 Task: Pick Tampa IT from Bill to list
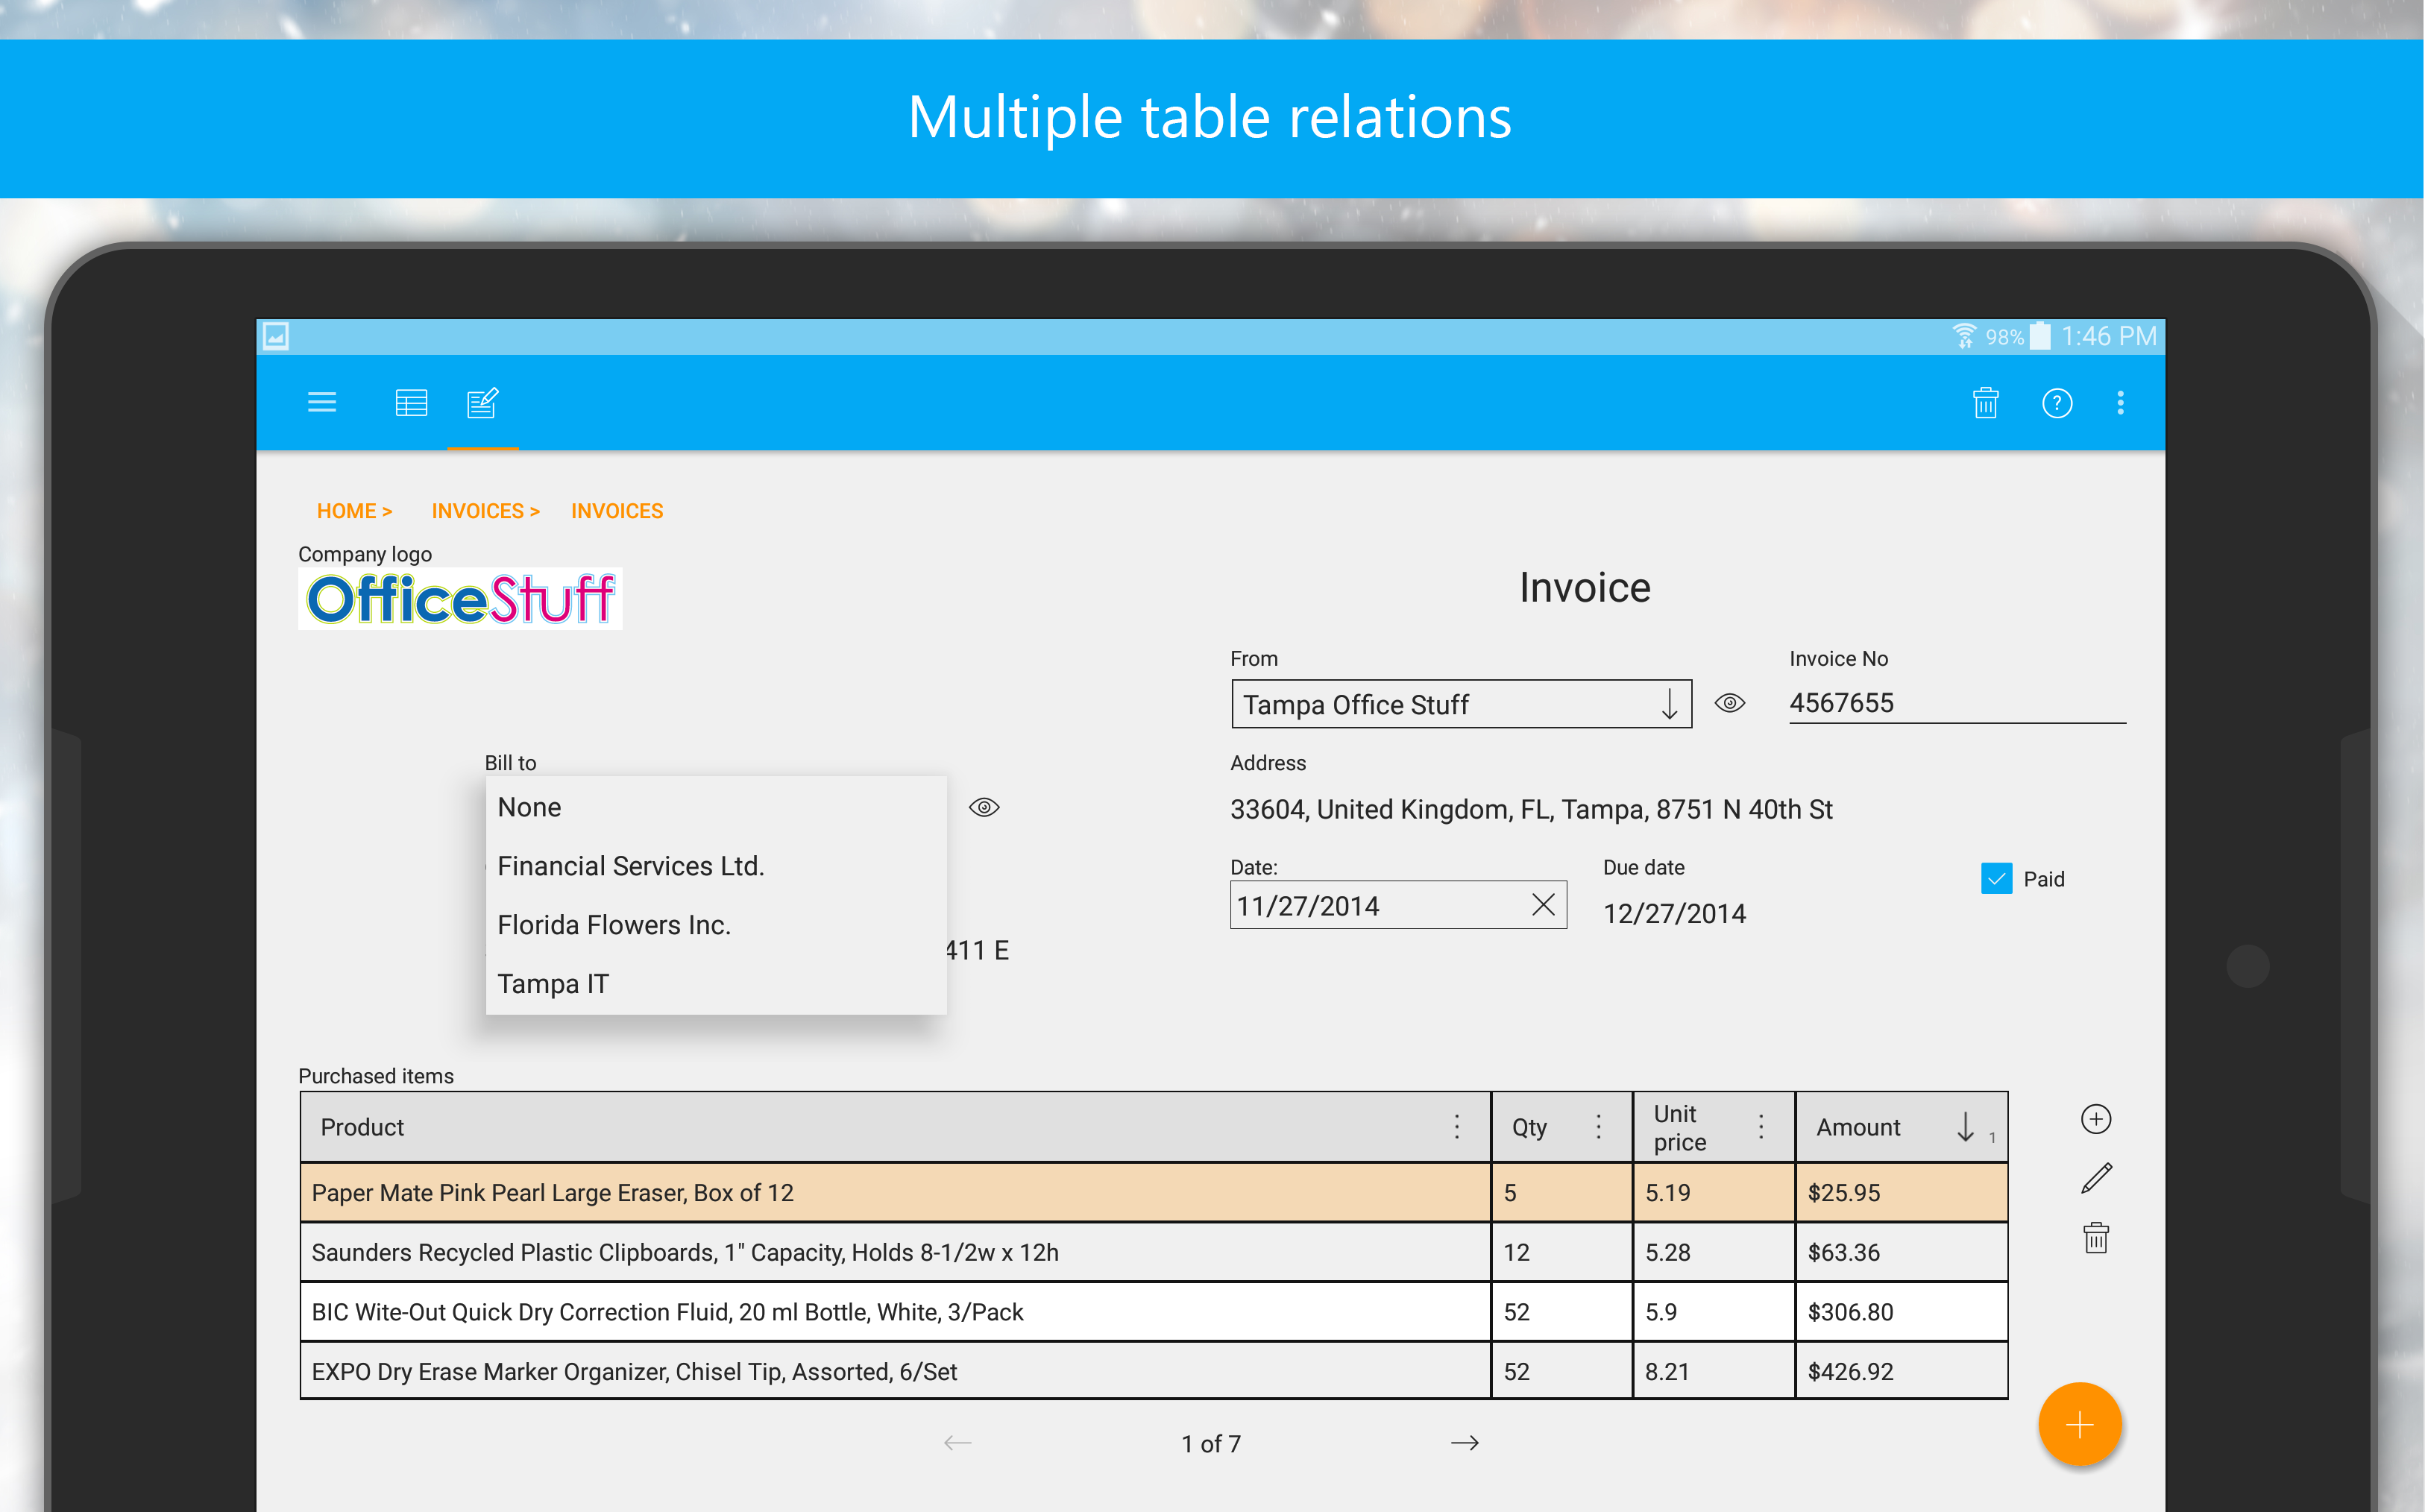(x=716, y=984)
